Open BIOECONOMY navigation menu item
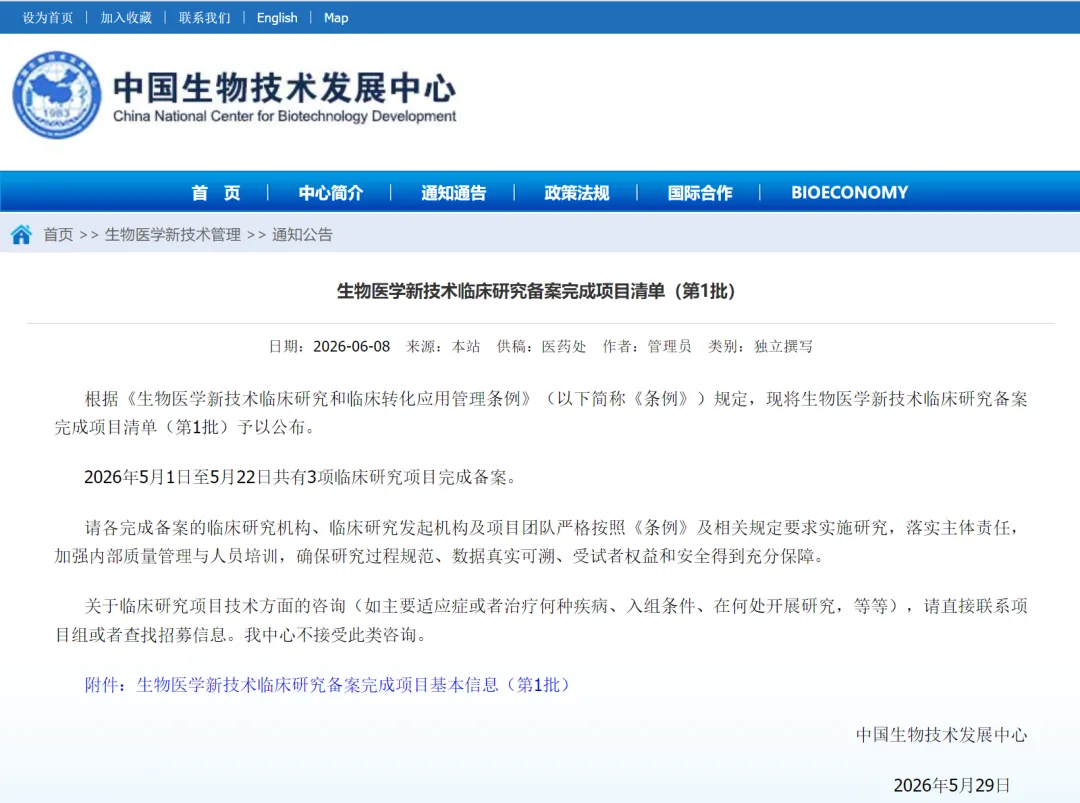The image size is (1080, 803). pos(849,193)
